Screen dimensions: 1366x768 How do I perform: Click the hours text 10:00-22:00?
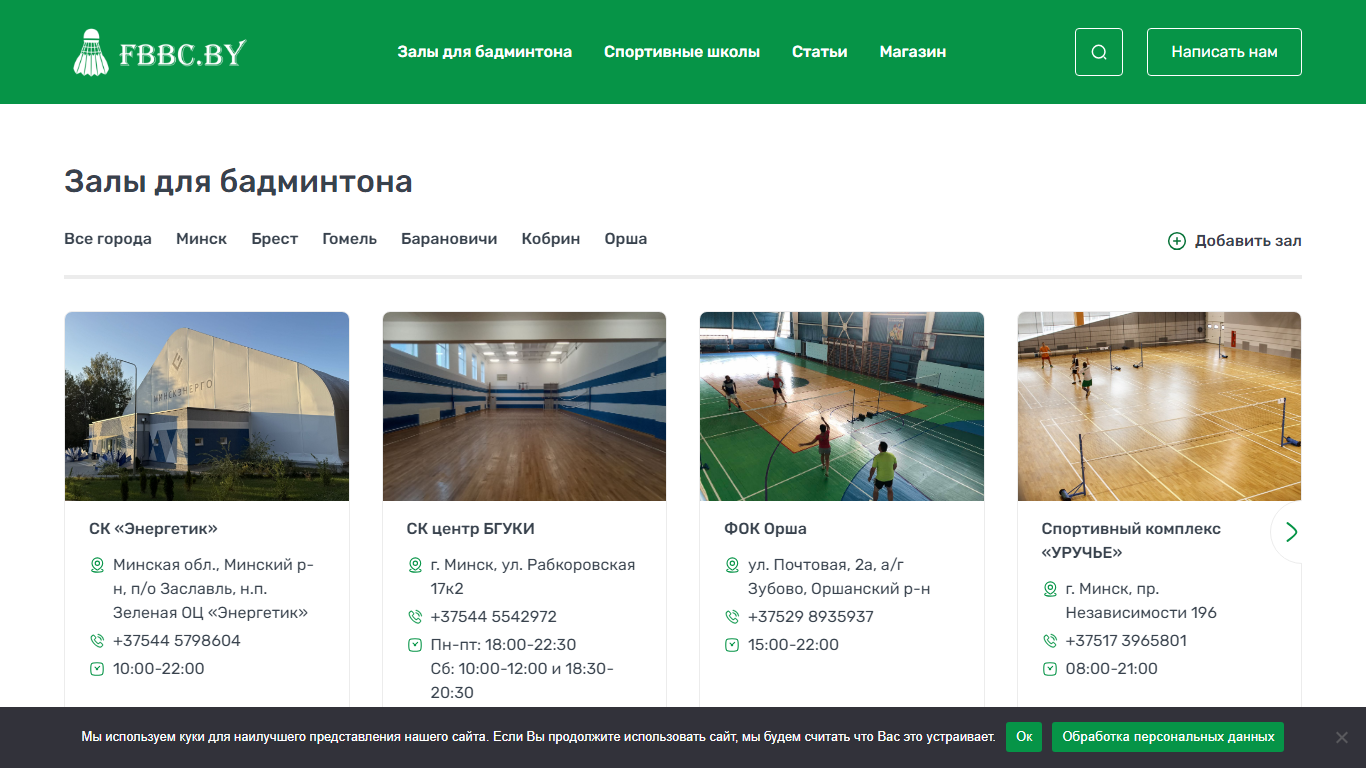(159, 669)
